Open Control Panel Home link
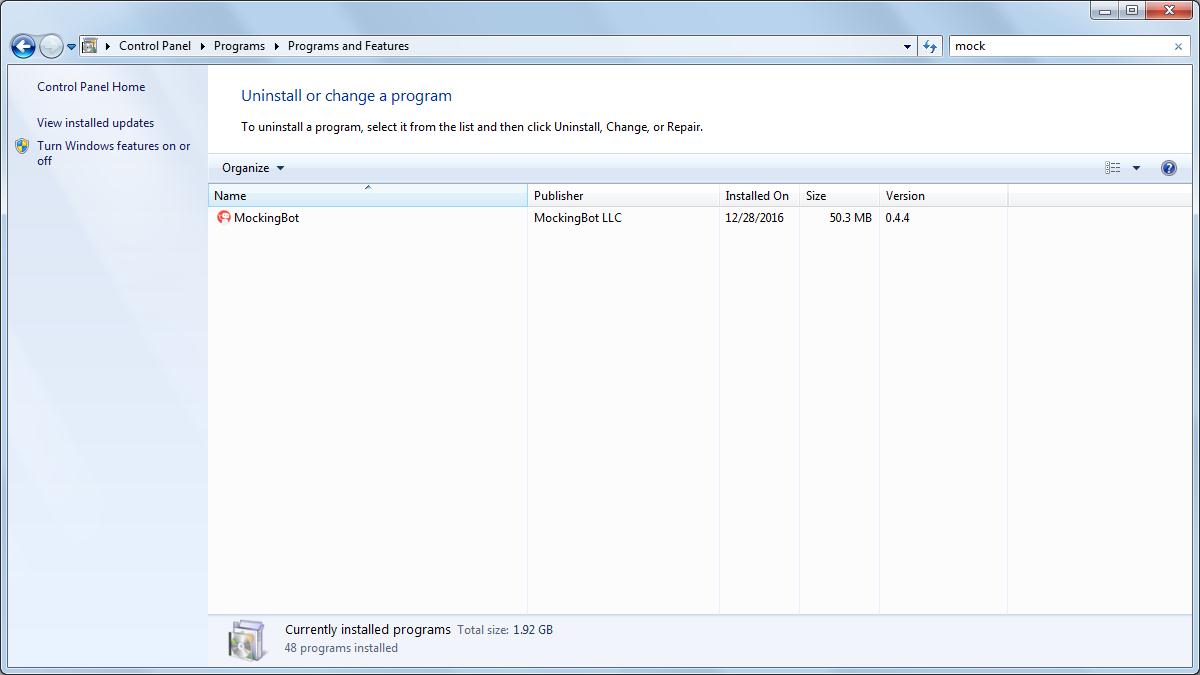This screenshot has width=1200, height=675. tap(91, 87)
